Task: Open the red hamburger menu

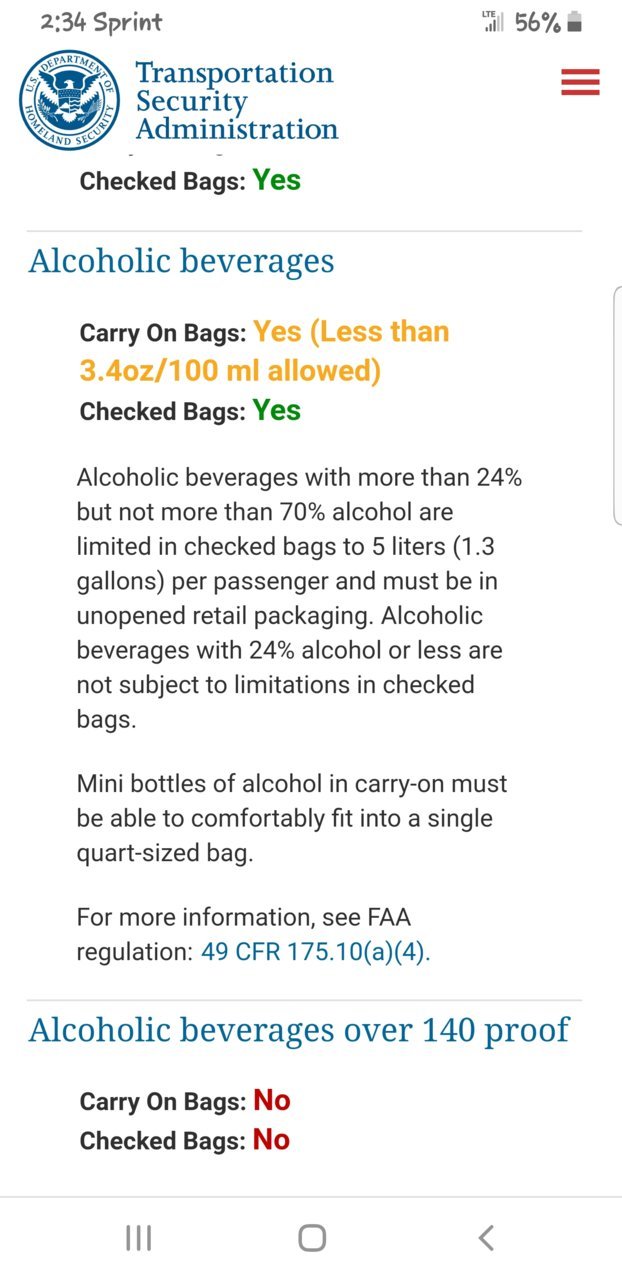Action: (580, 82)
